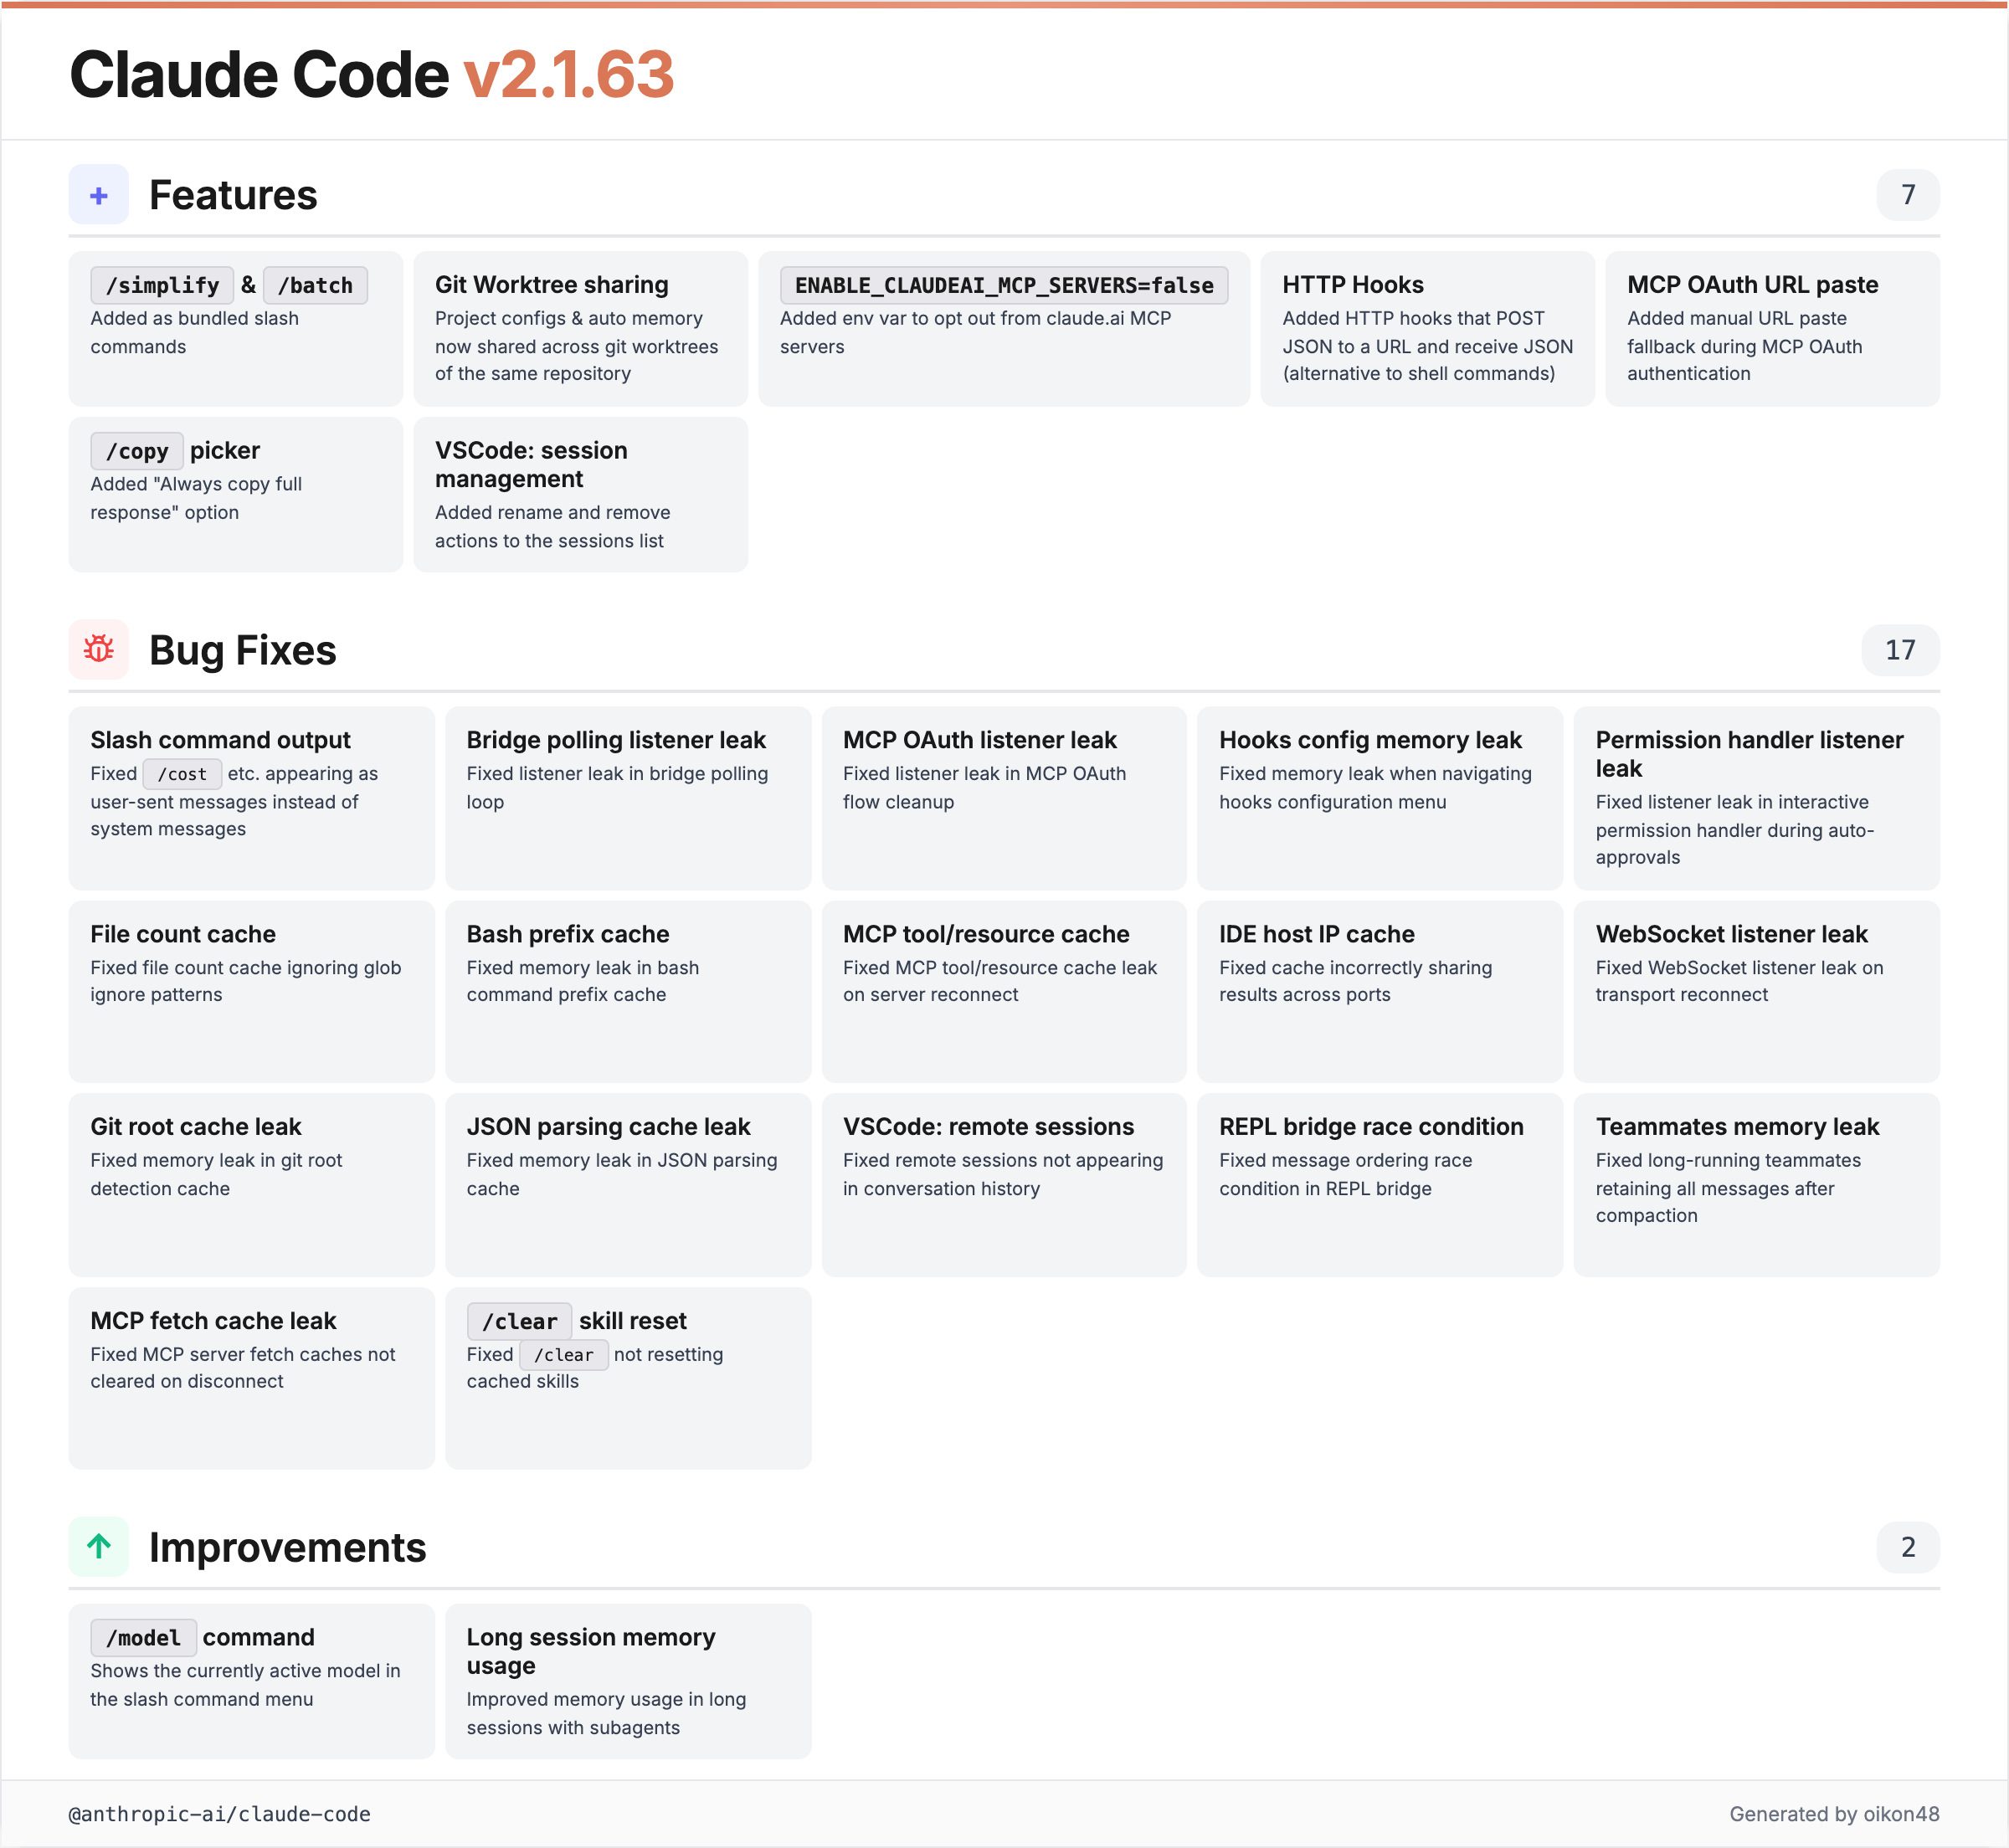Click the "MCP OAuth URL paste" card title
The width and height of the screenshot is (2009, 1848).
[1752, 285]
